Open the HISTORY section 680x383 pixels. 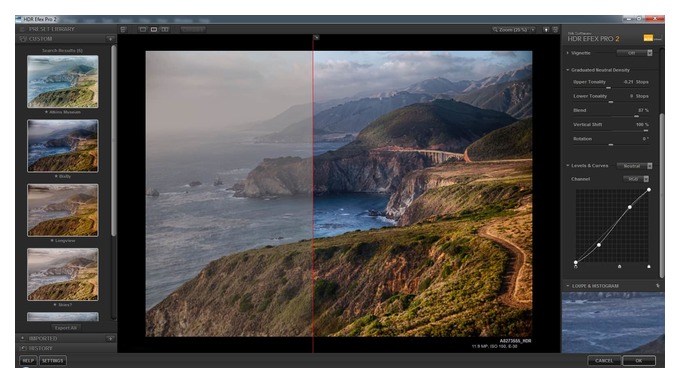[x=66, y=348]
